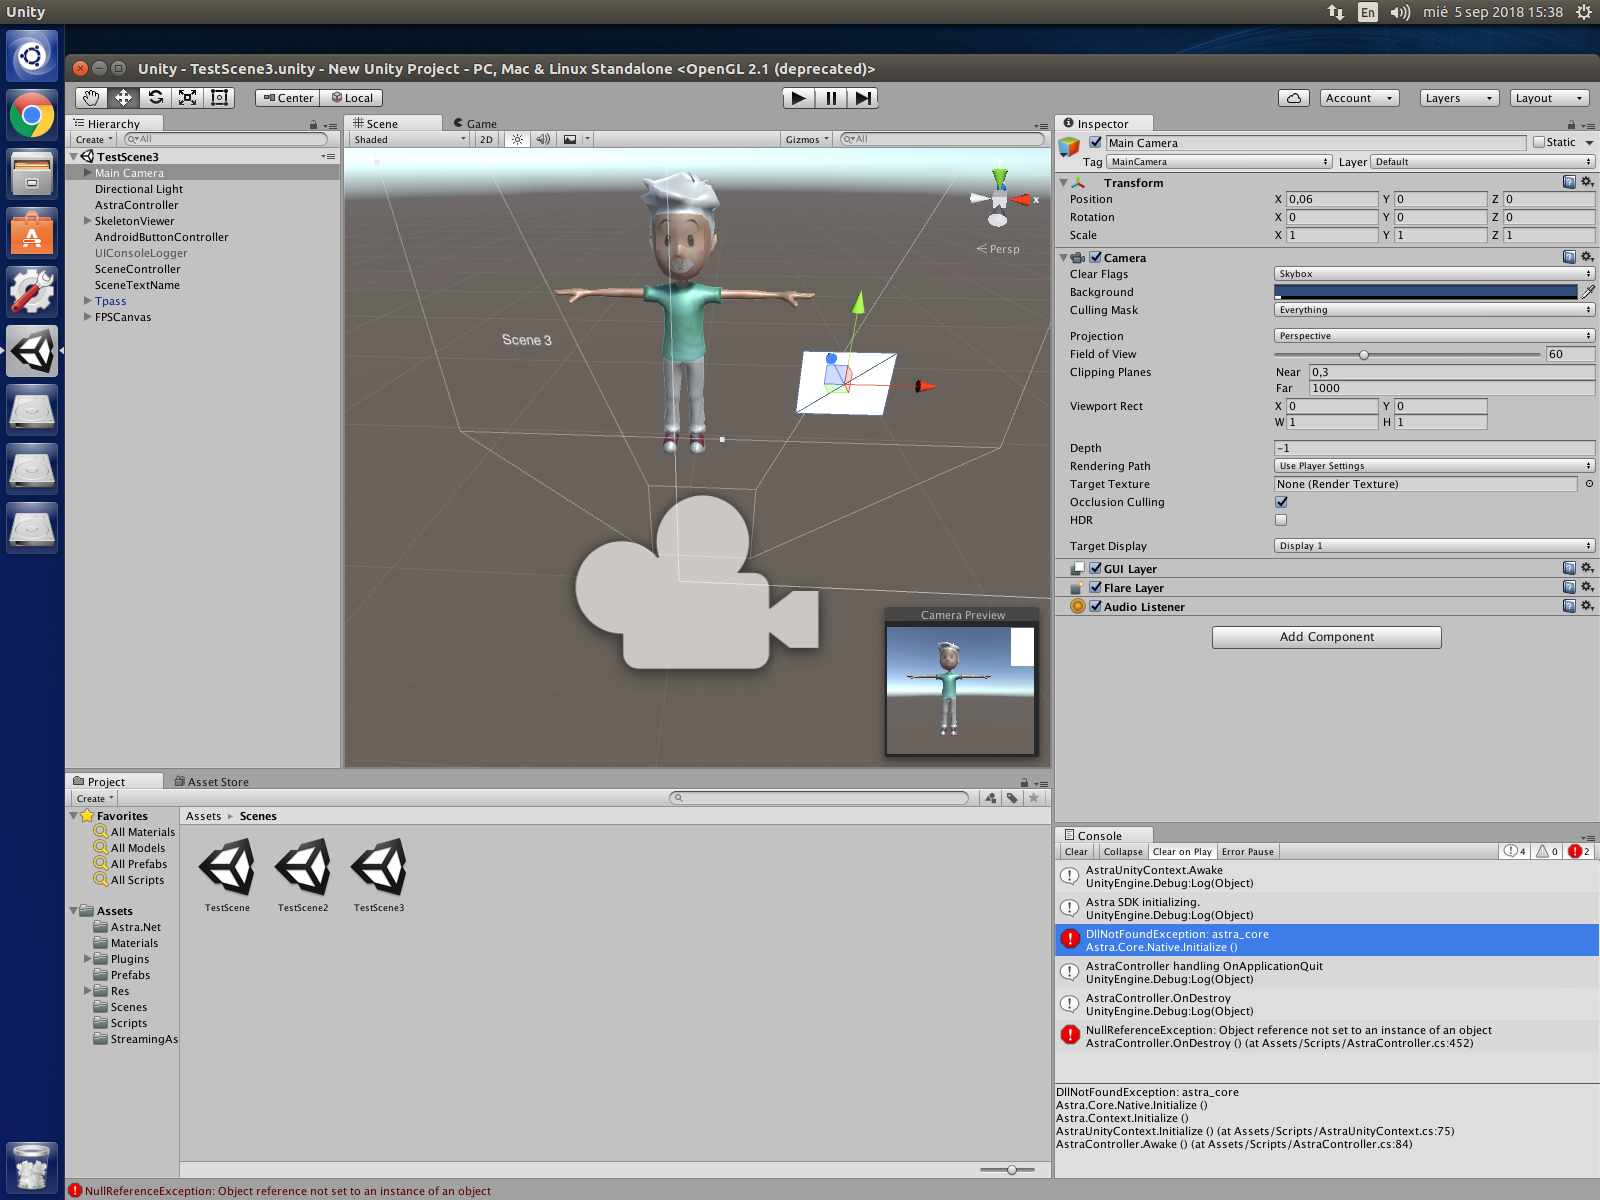The image size is (1600, 1200).
Task: Open Culling Mask dropdown
Action: [x=1434, y=310]
